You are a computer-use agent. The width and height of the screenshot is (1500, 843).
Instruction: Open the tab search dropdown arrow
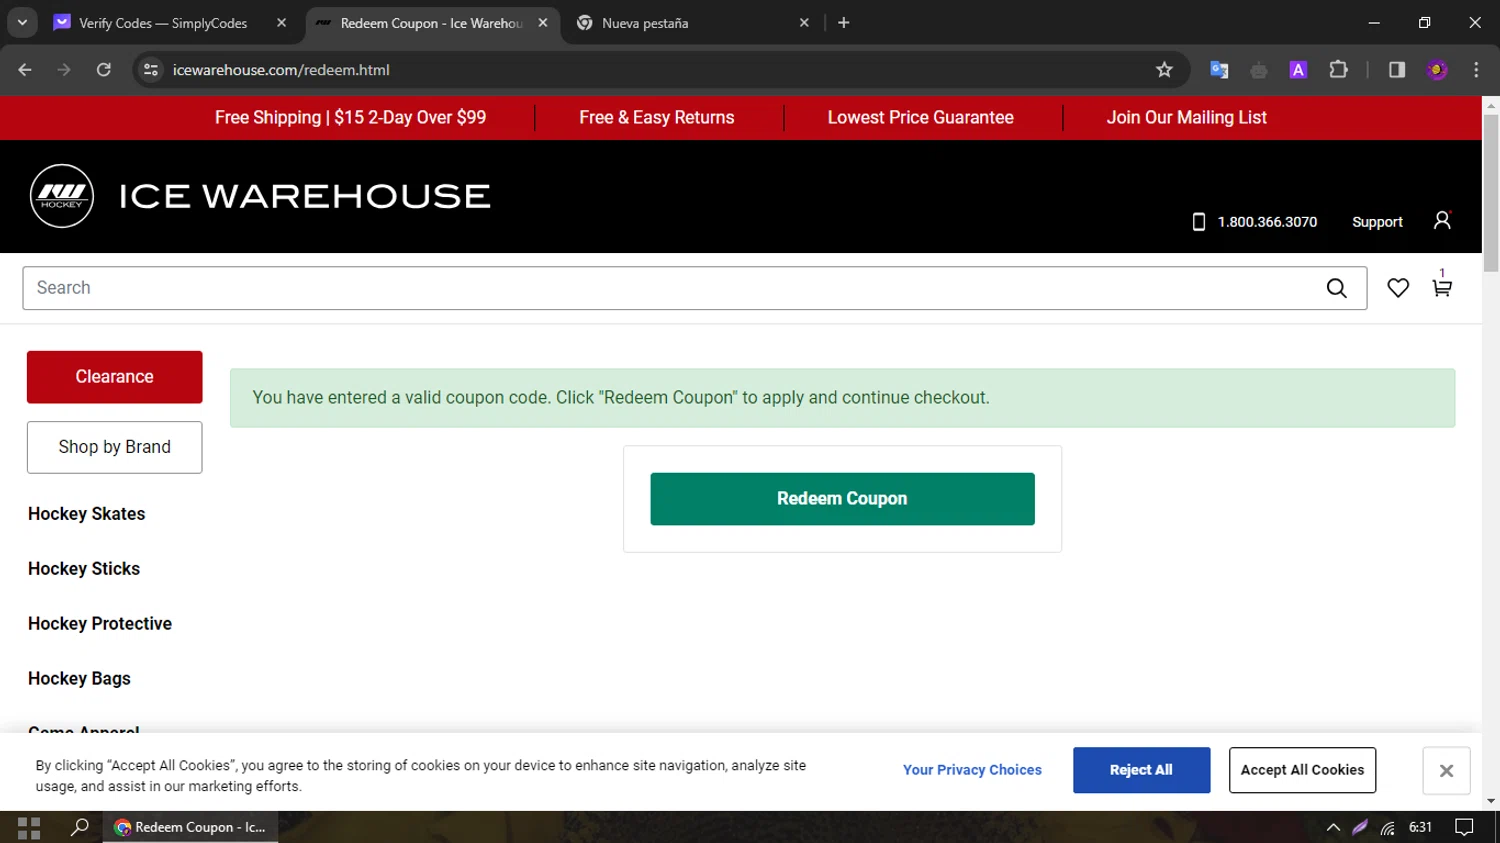click(22, 23)
